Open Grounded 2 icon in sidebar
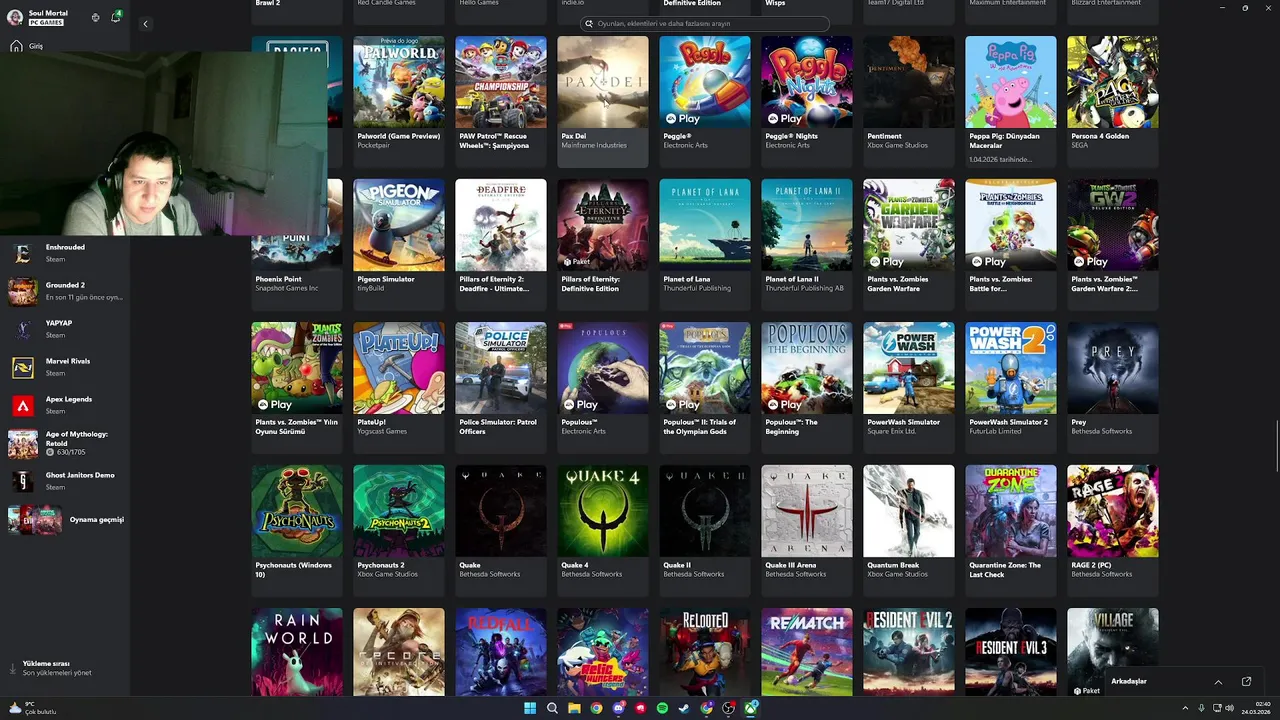This screenshot has width=1280, height=720. pos(22,291)
